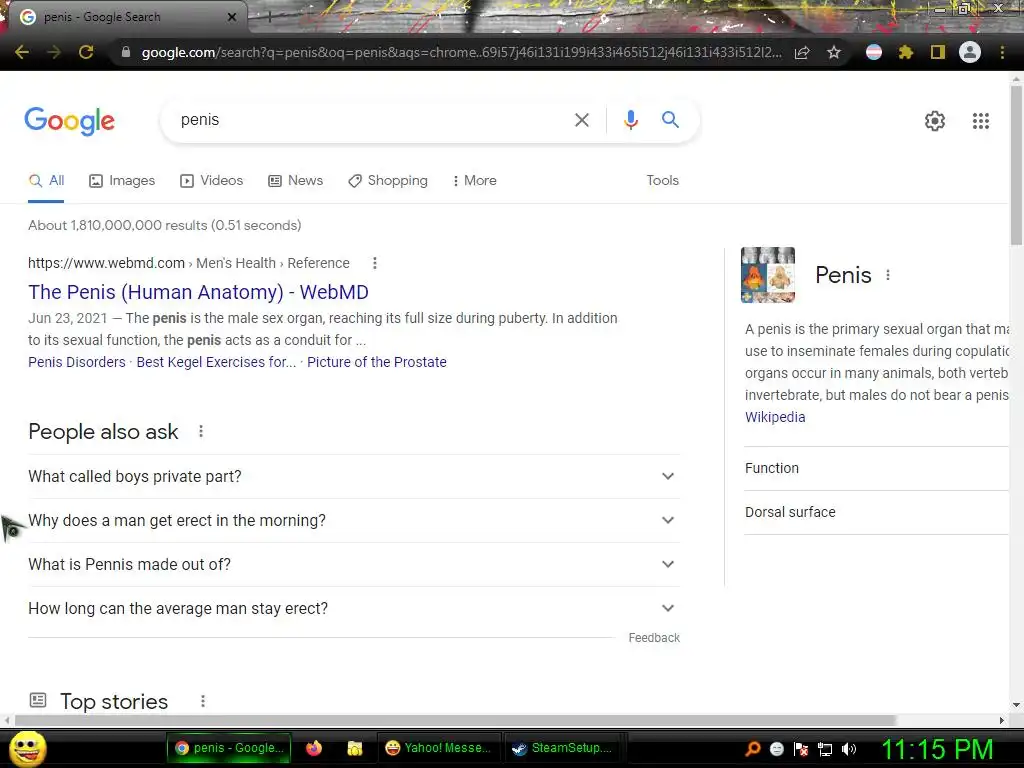Click the Feedback link
The height and width of the screenshot is (768, 1024).
pyautogui.click(x=654, y=638)
